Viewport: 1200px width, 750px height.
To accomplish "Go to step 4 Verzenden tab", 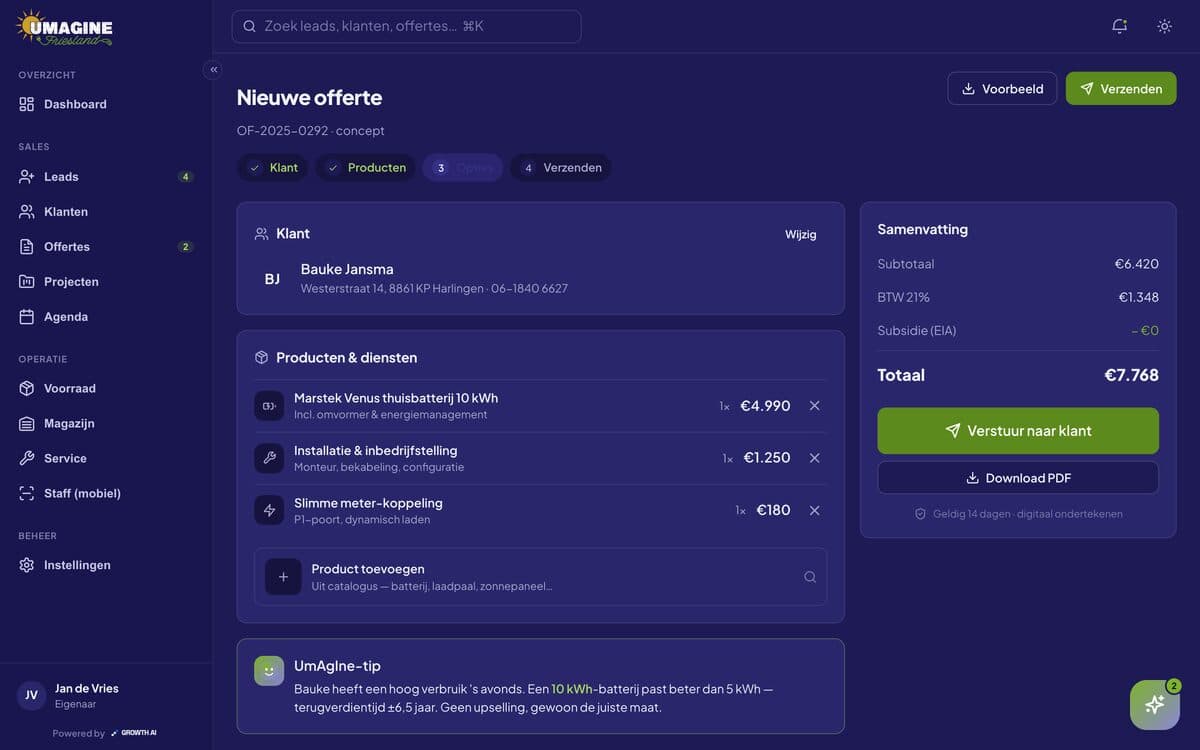I will point(561,167).
